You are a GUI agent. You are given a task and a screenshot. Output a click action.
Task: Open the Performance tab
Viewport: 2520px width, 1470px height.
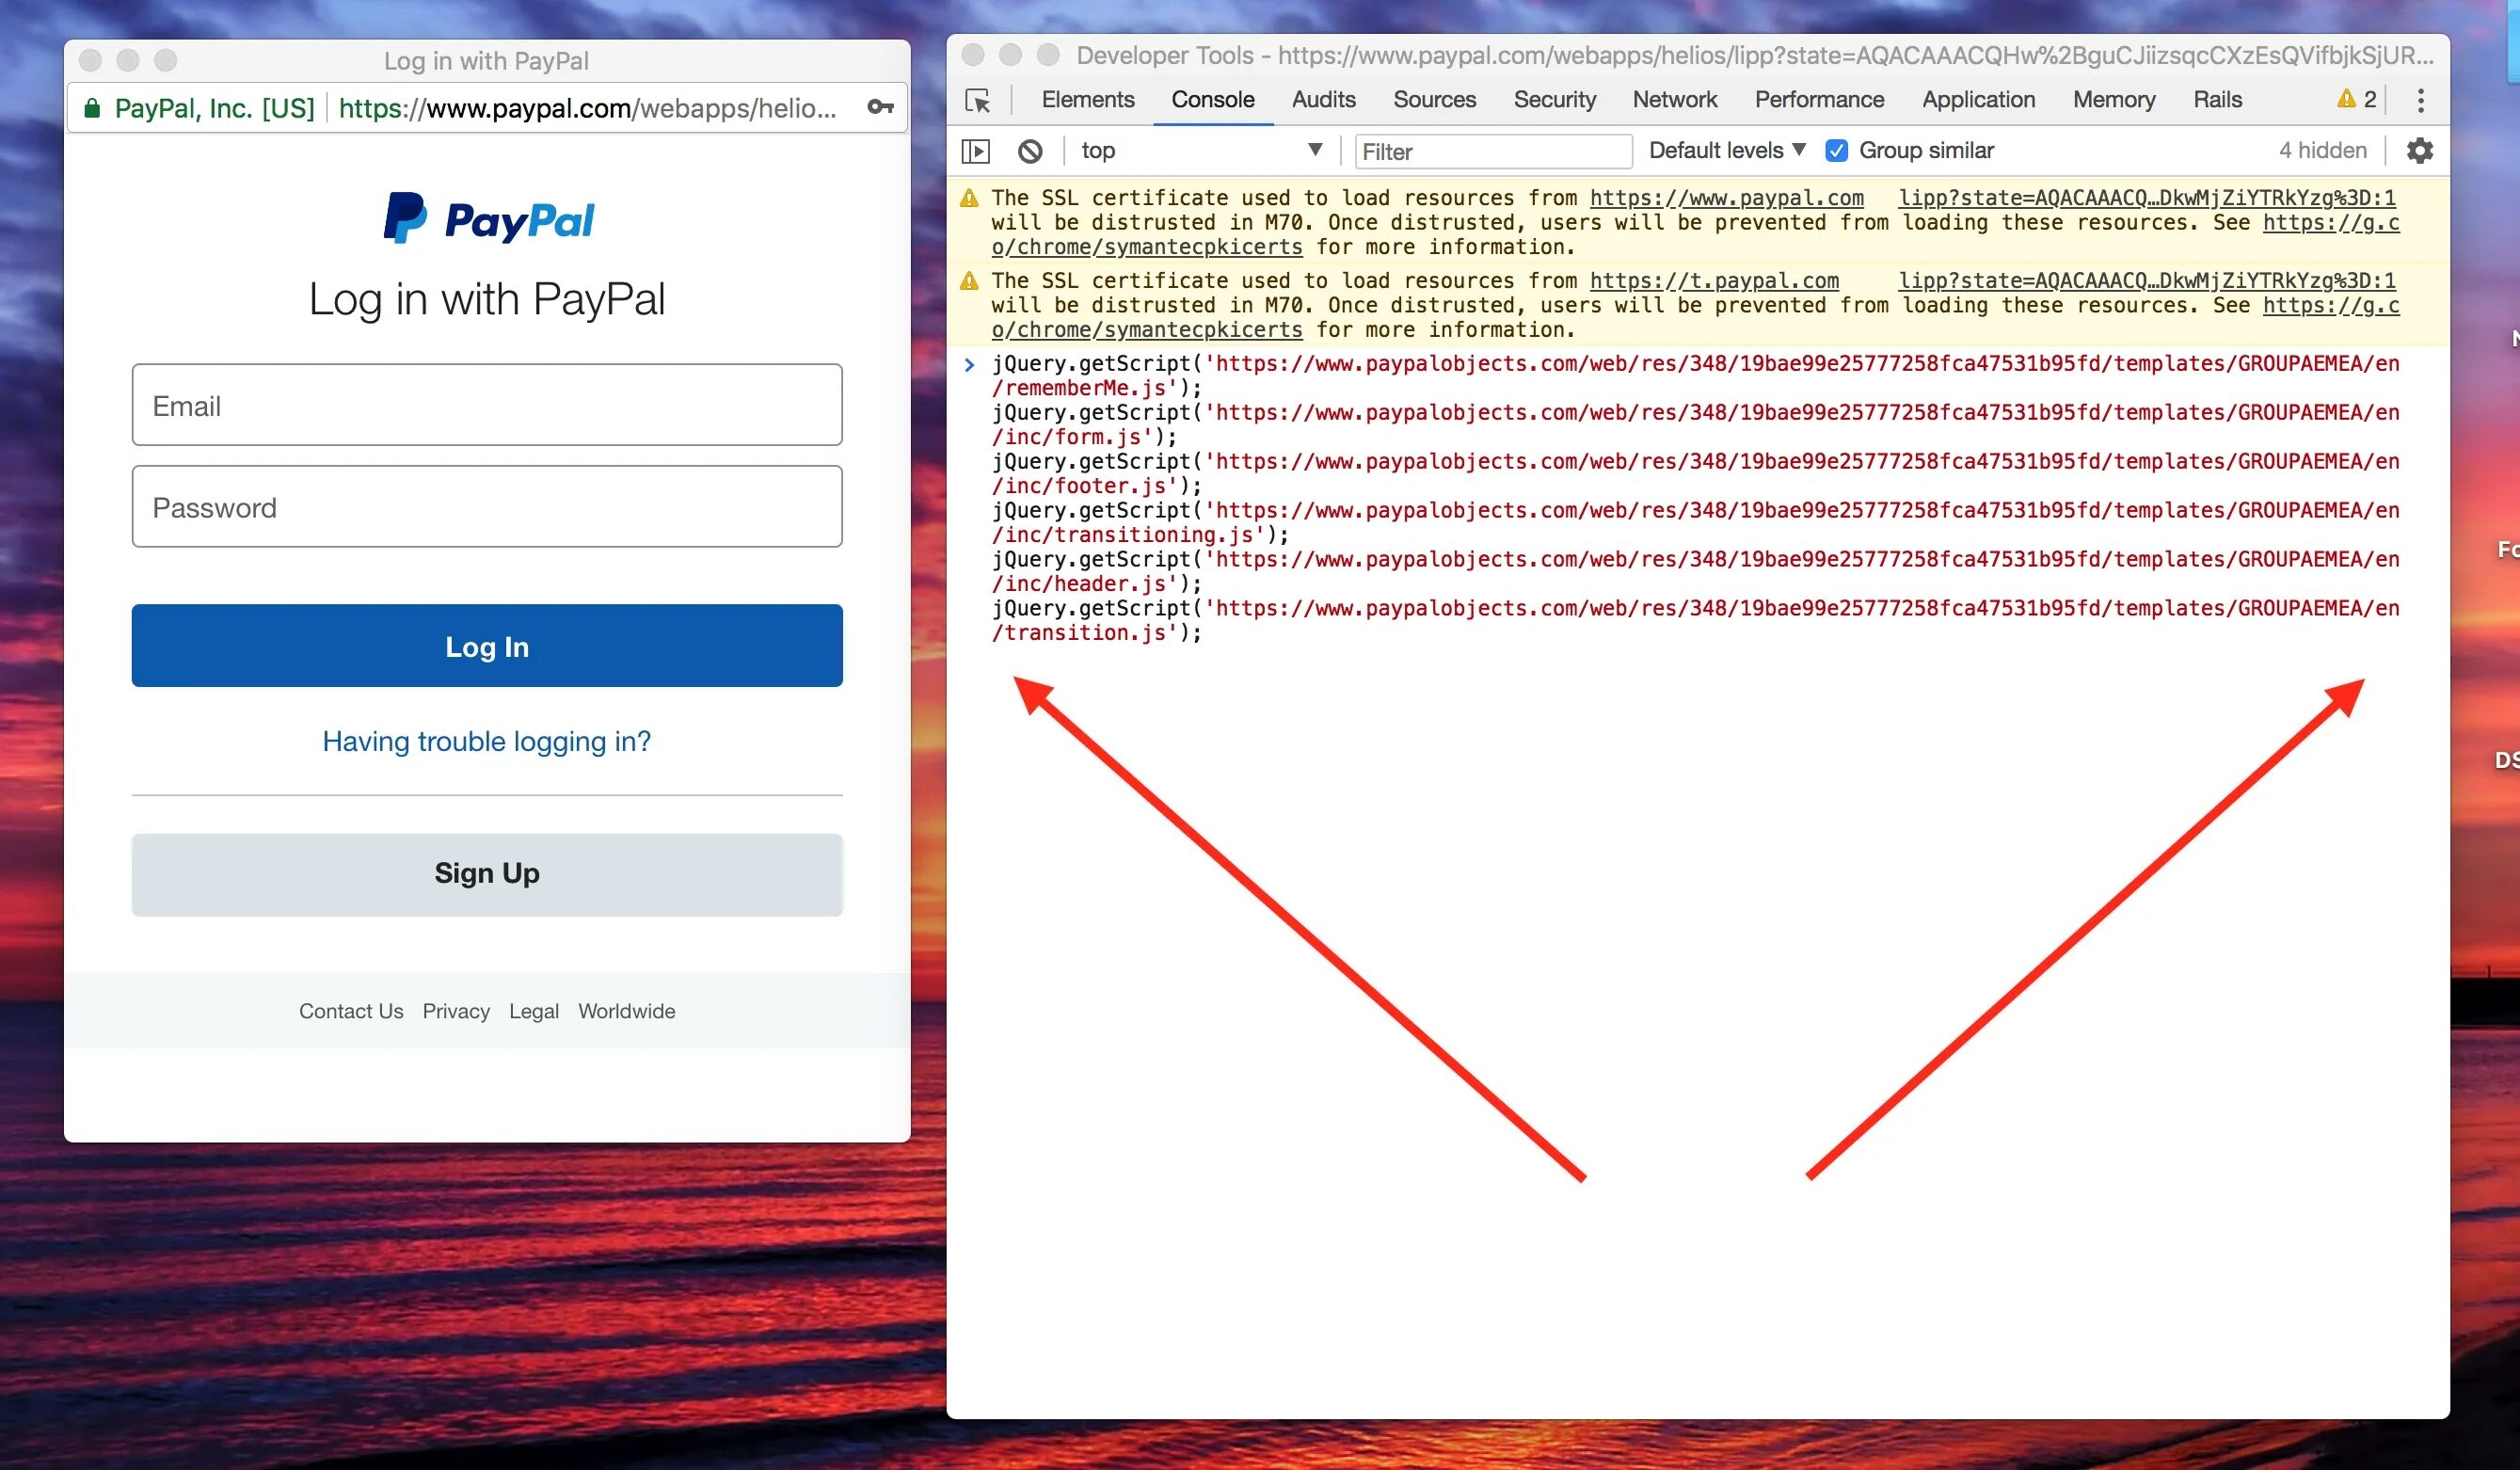point(1818,100)
